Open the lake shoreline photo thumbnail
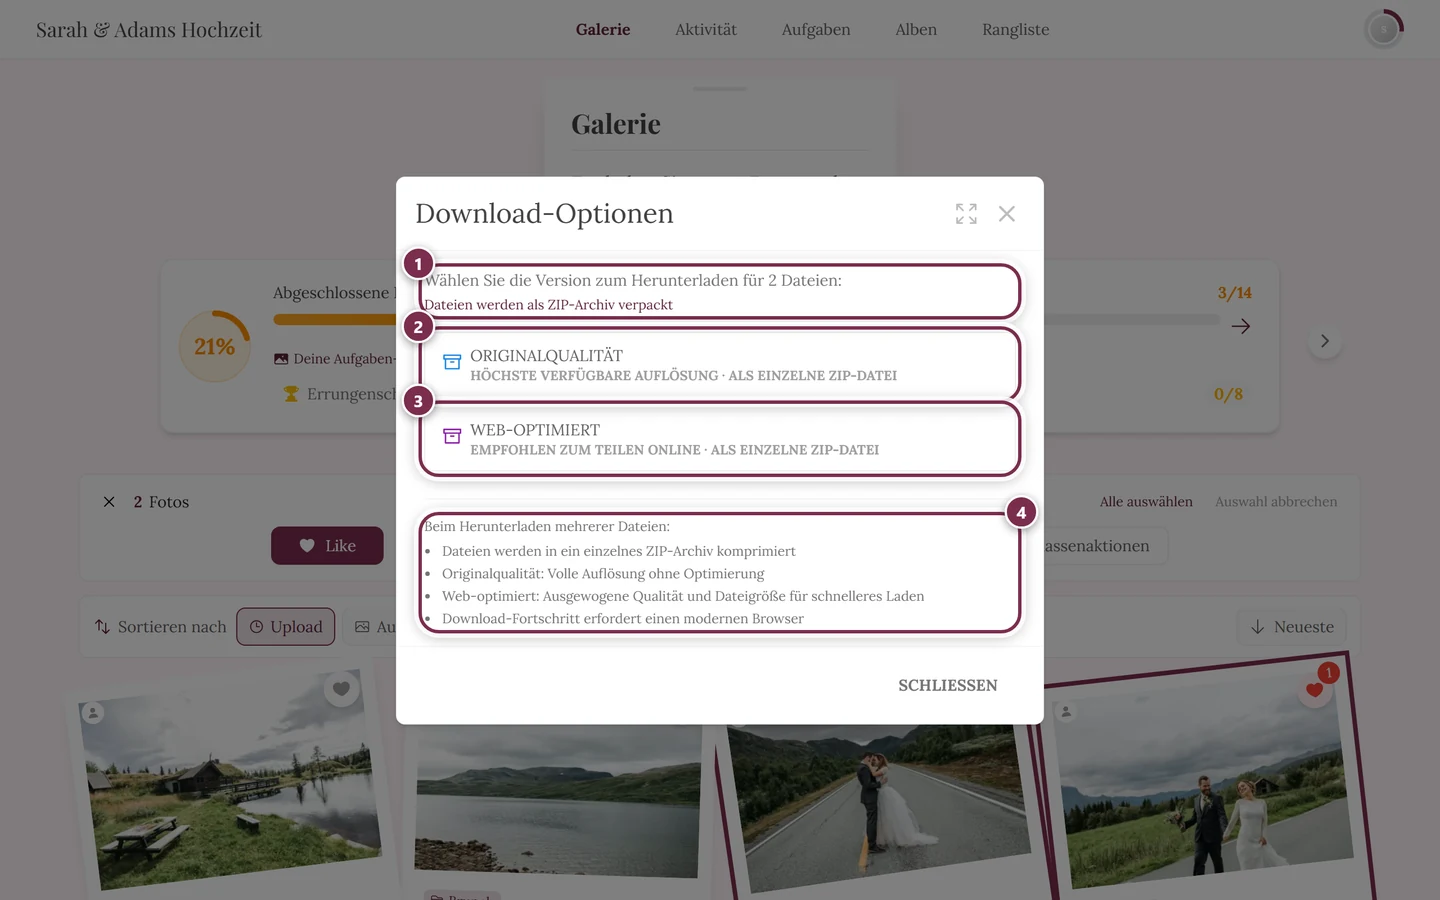Screen dimensions: 1440x900 (x=557, y=800)
